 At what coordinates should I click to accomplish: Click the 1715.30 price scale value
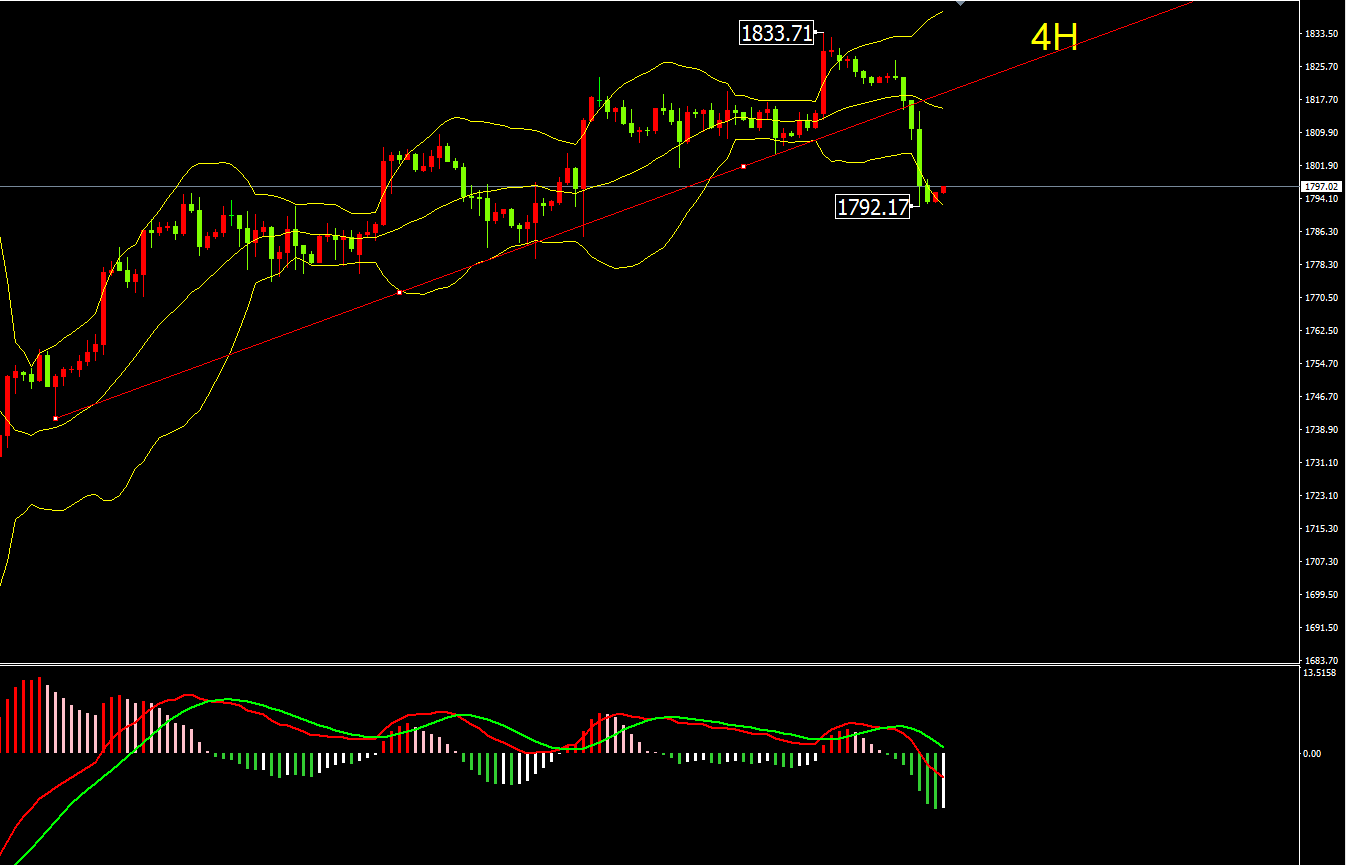click(x=1321, y=529)
